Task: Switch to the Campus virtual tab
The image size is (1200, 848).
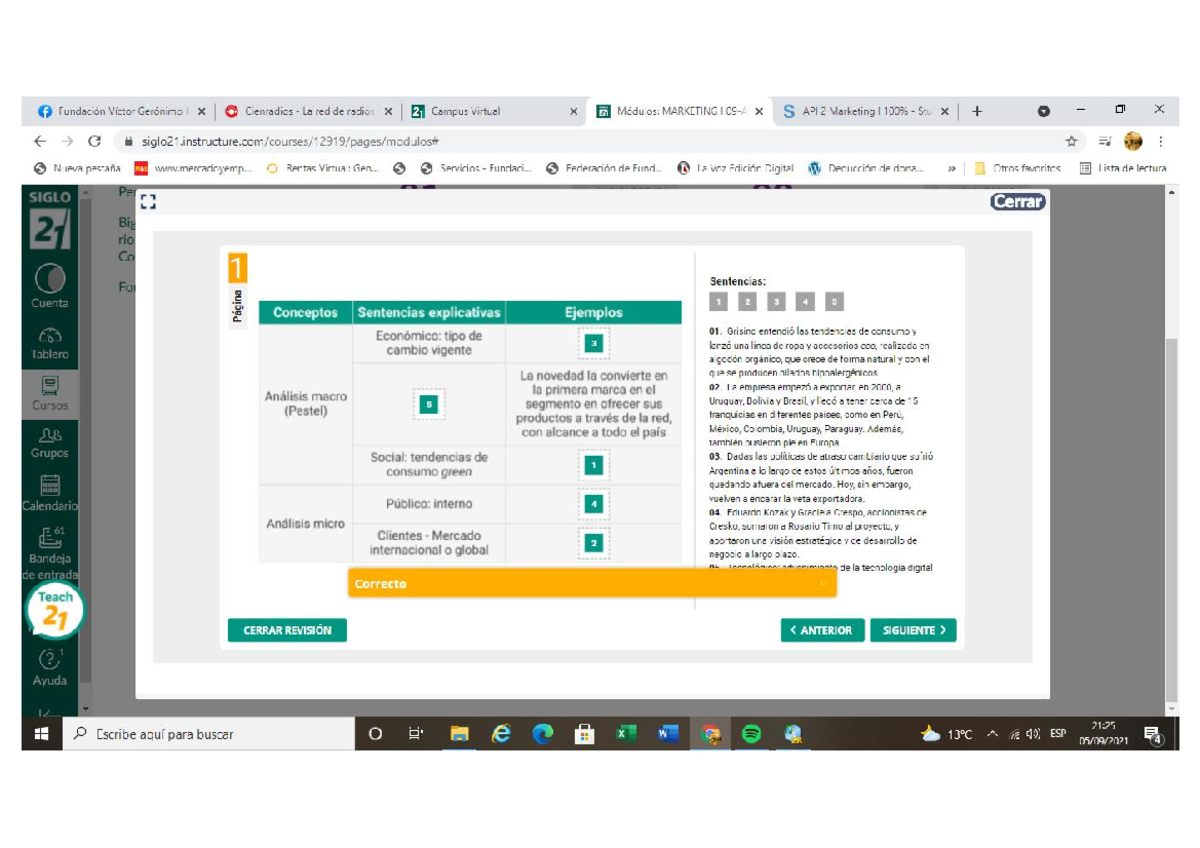Action: (495, 111)
